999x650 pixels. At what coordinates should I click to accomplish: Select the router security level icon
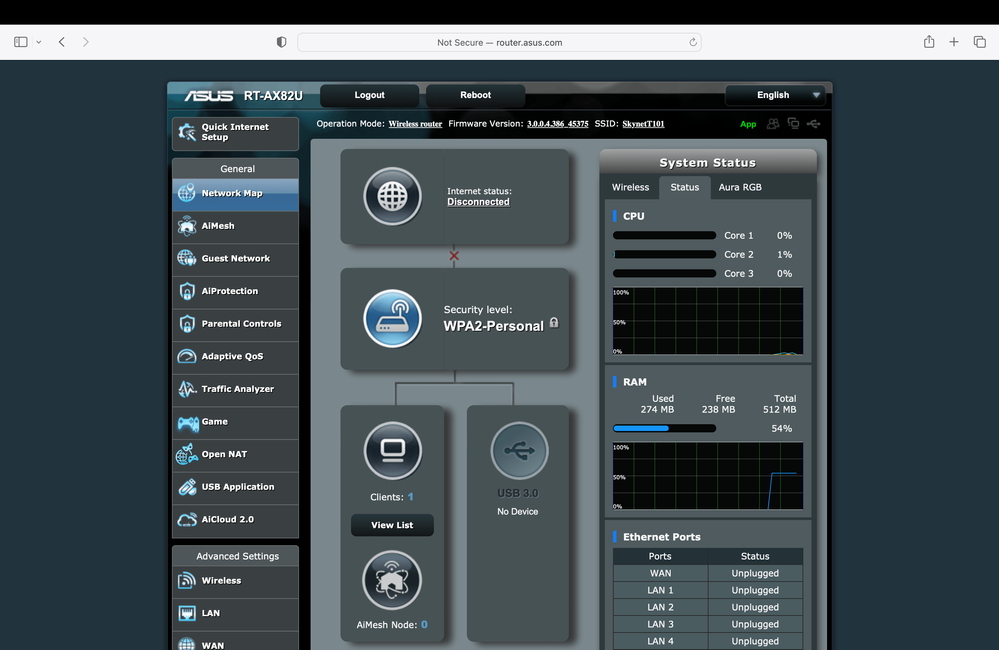[x=392, y=318]
